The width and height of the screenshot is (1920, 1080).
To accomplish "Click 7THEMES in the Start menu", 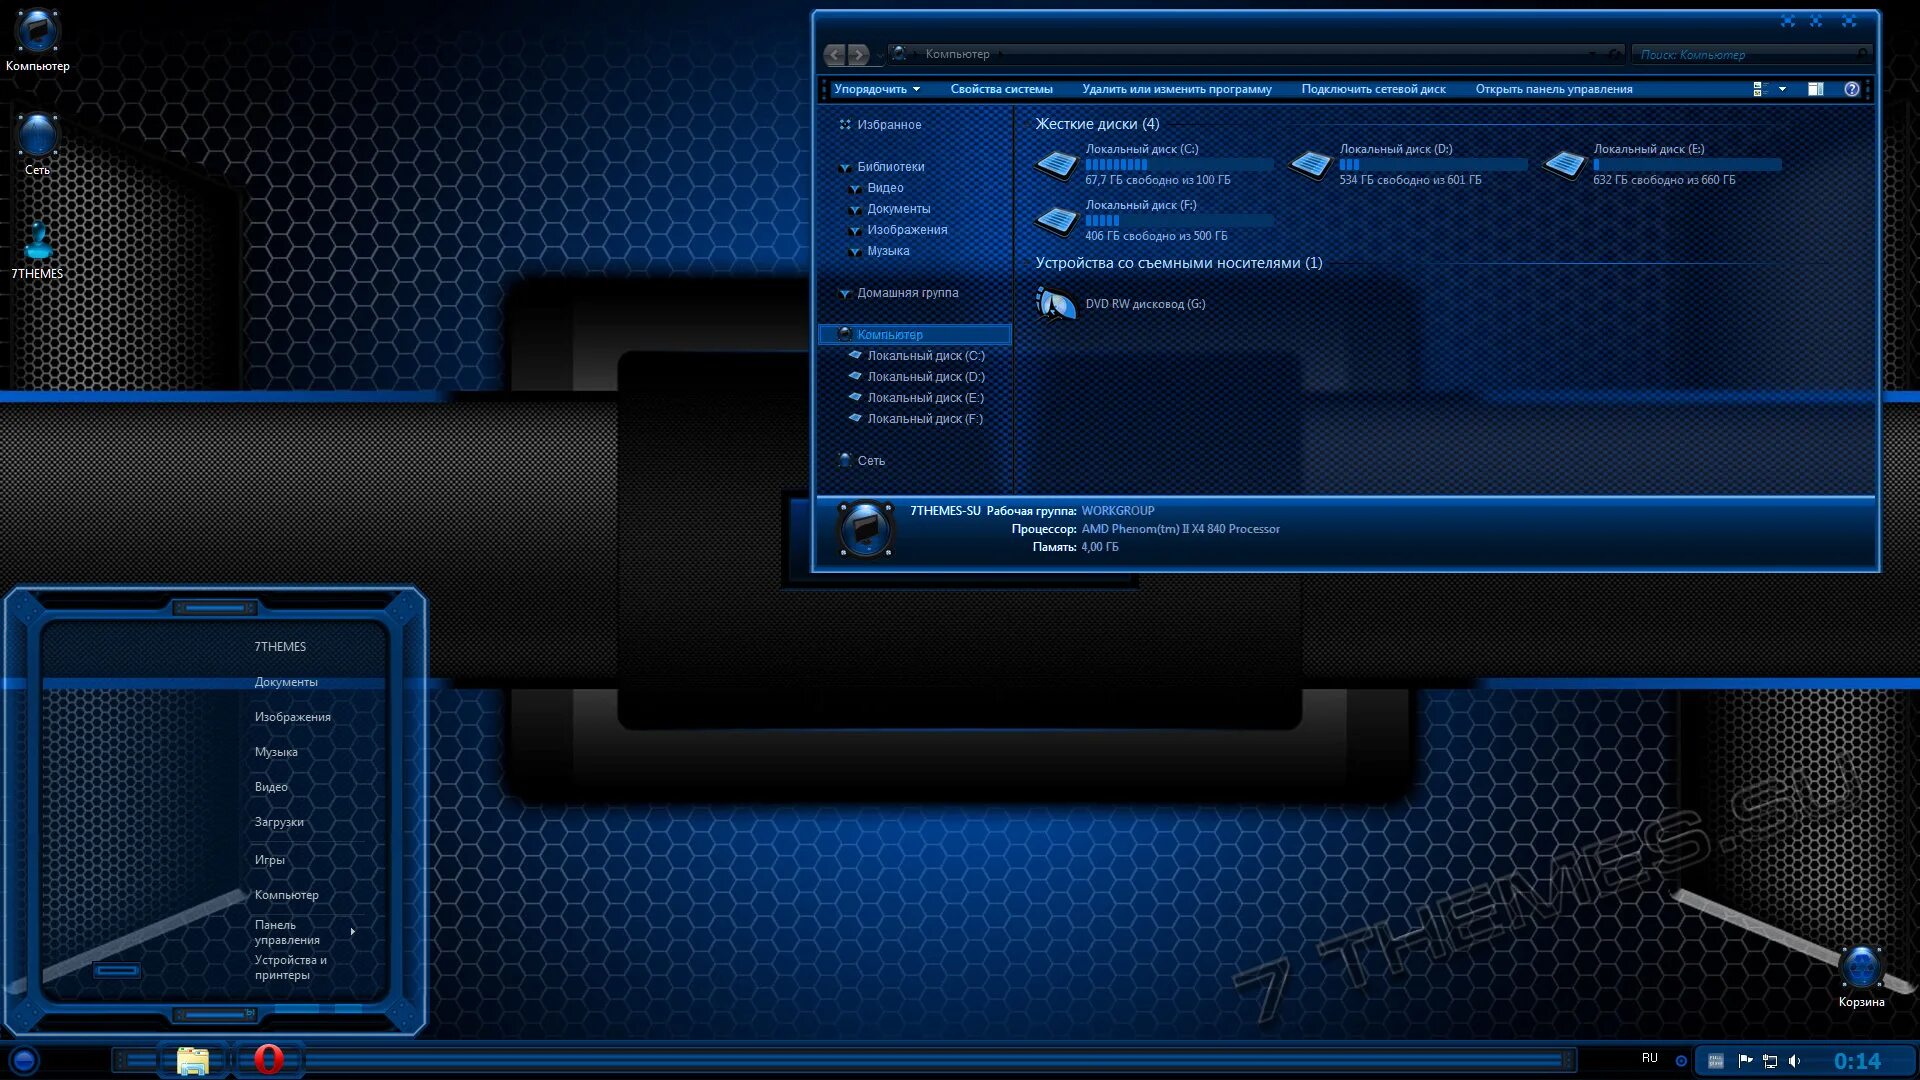I will click(280, 647).
